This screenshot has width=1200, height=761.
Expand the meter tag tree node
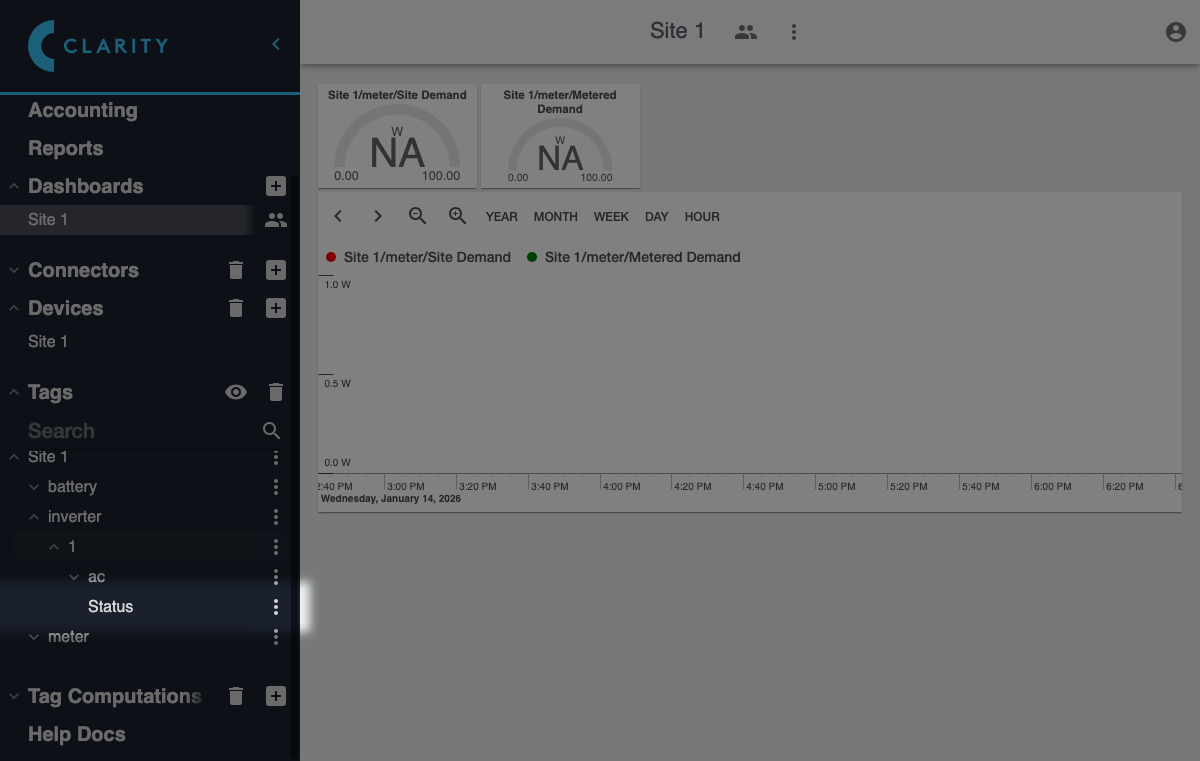tap(34, 637)
